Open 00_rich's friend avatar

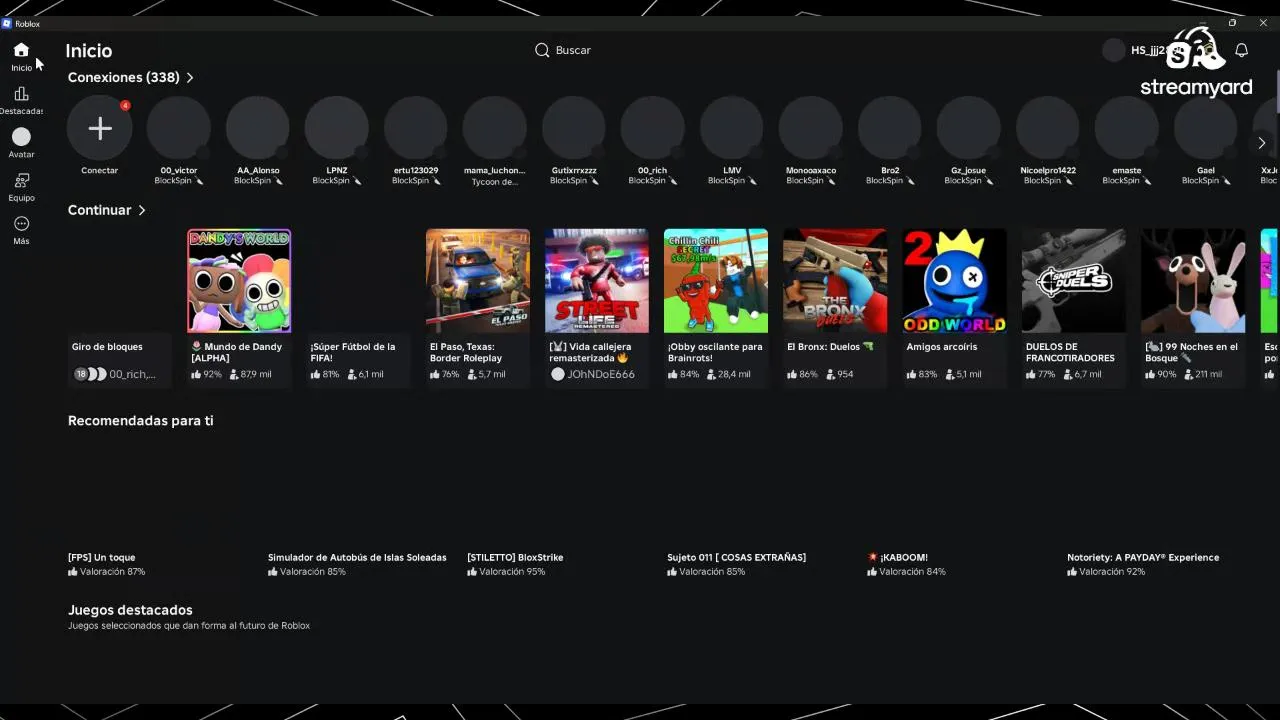pyautogui.click(x=653, y=128)
